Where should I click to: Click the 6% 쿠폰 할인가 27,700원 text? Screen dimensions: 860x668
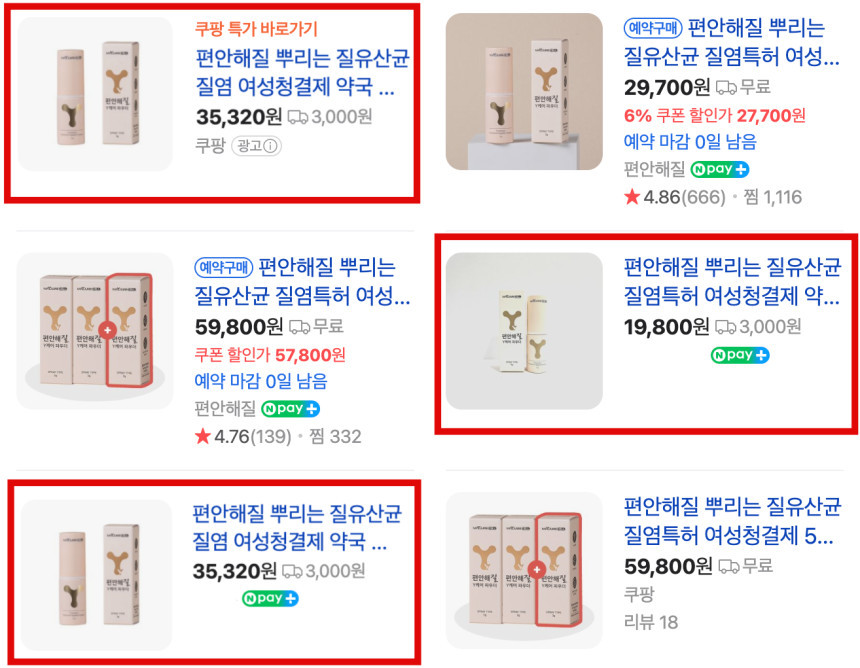[x=714, y=115]
